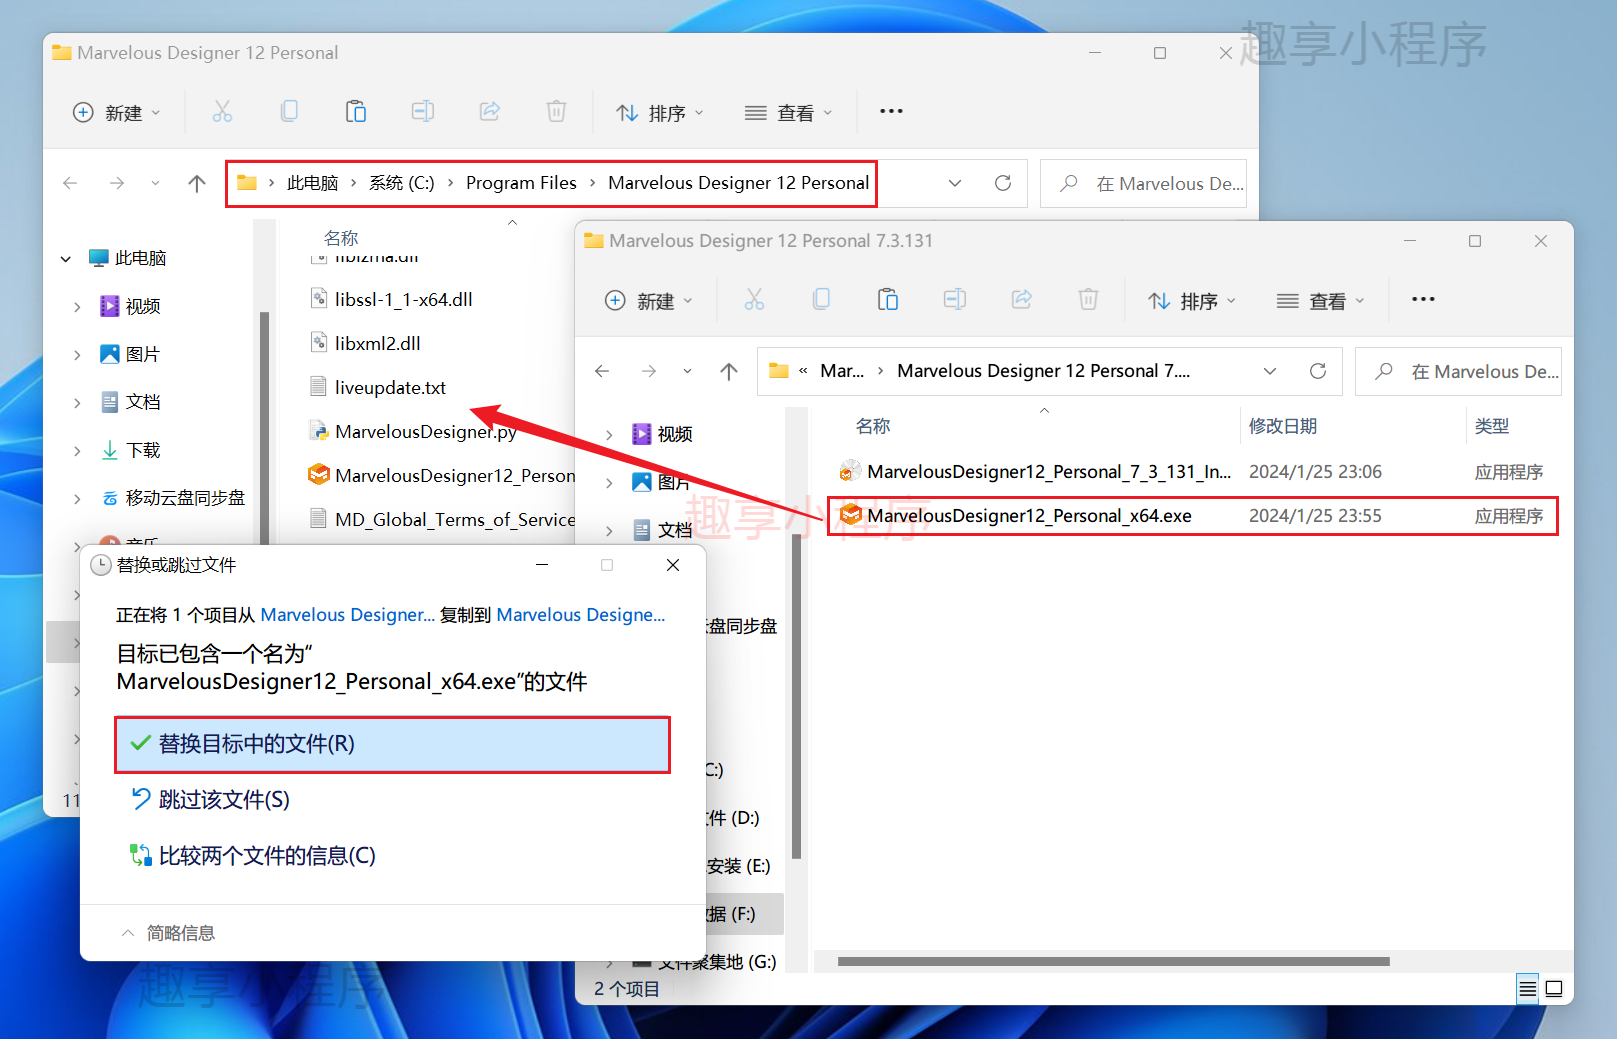This screenshot has width=1617, height=1039.
Task: Expand address history dropdown in back window
Action: tap(955, 183)
